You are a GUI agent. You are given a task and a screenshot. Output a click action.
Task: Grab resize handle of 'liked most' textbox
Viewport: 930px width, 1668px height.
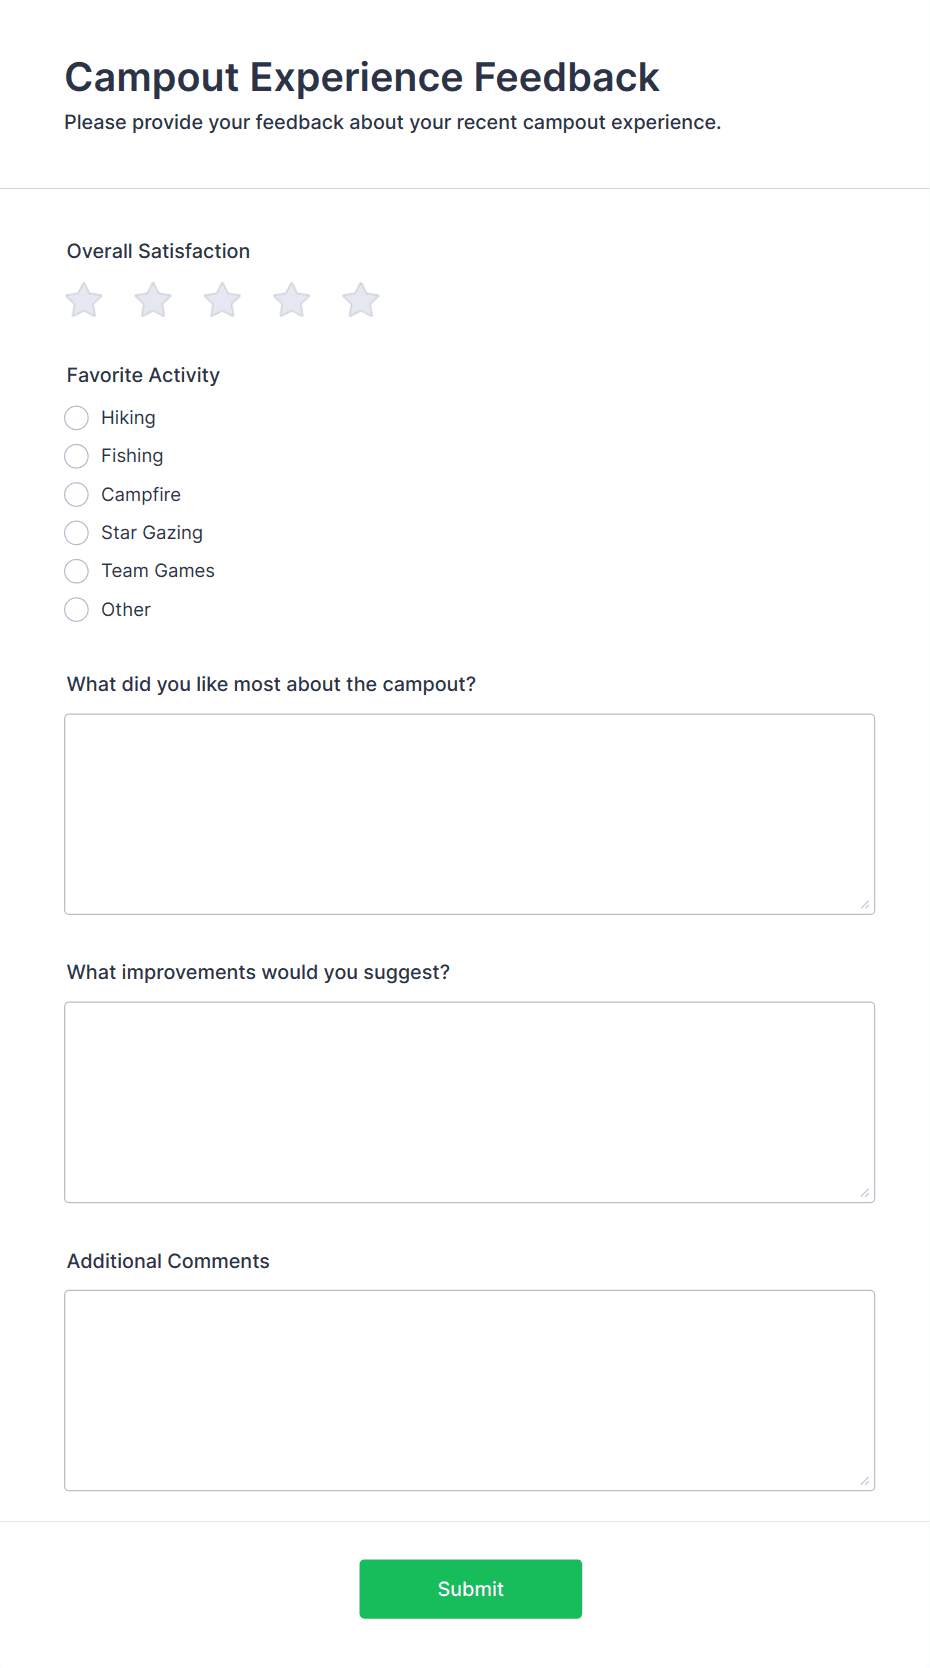865,905
